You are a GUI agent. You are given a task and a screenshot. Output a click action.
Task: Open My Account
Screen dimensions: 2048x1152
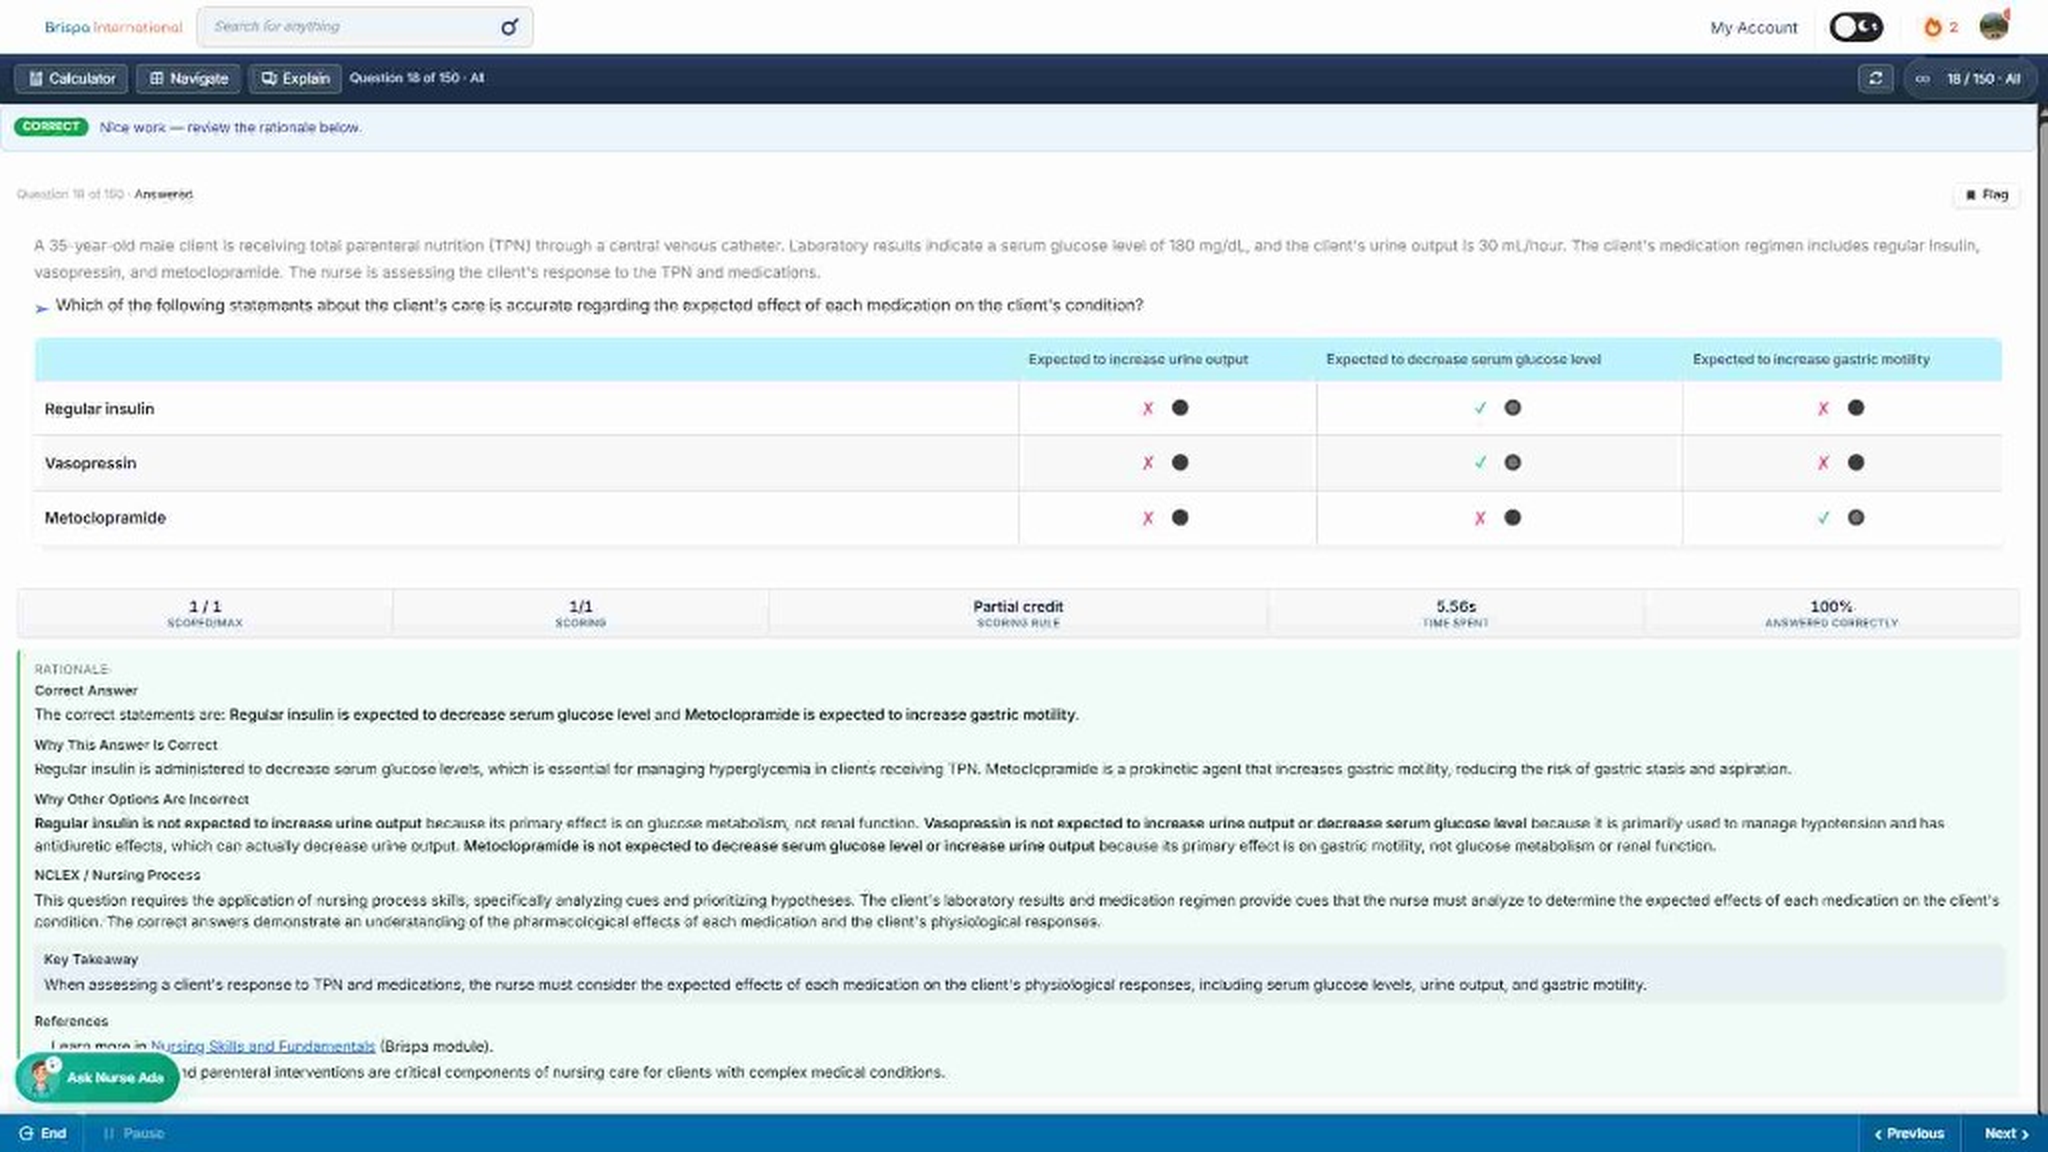(1753, 28)
